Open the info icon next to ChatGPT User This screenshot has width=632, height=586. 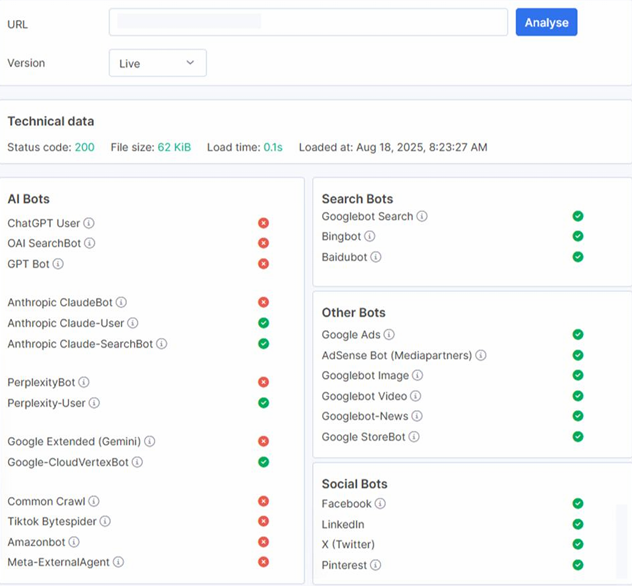click(89, 223)
